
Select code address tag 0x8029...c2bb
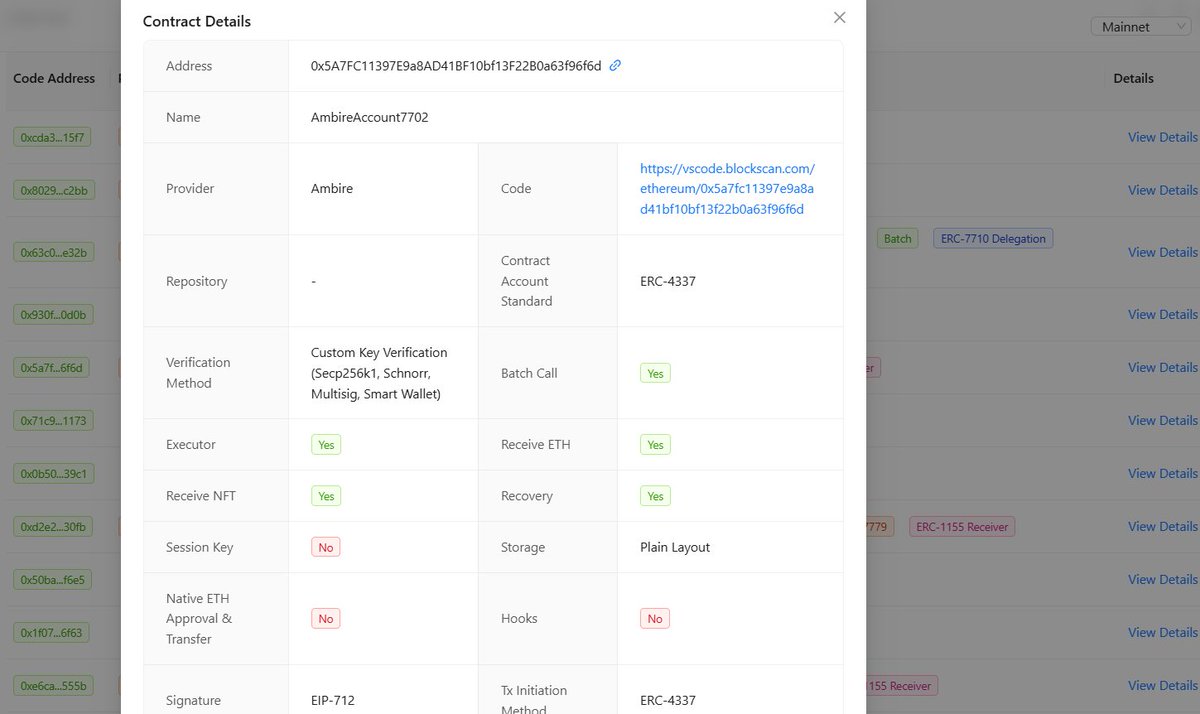(54, 190)
